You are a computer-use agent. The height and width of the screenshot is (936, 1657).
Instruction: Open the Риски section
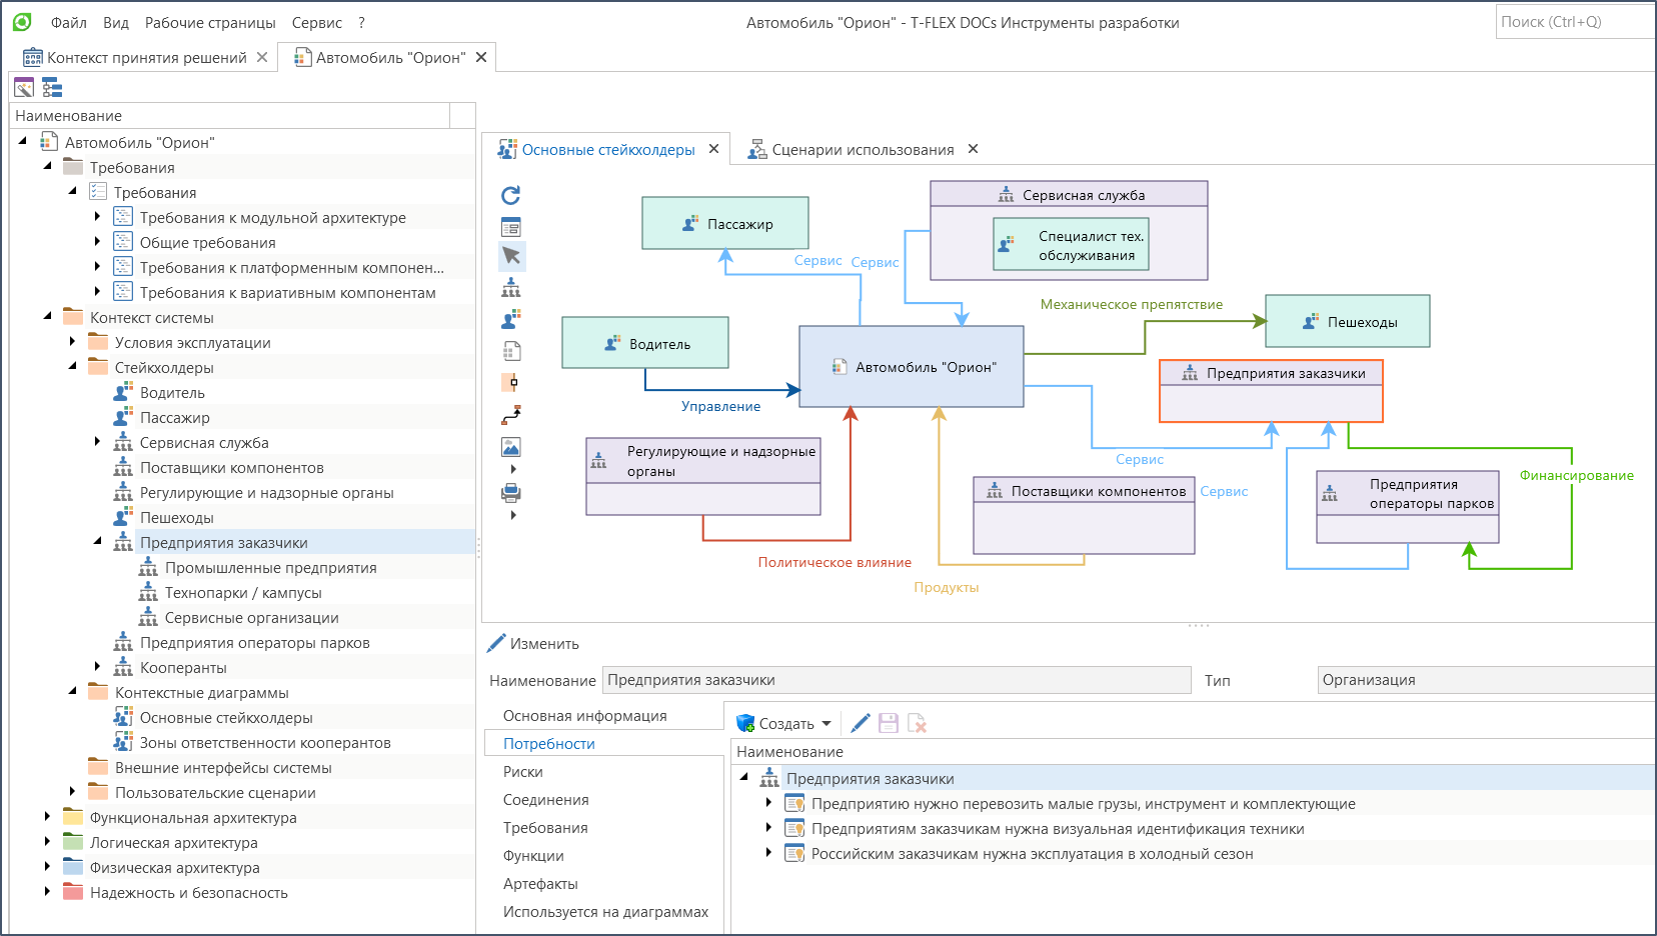click(x=523, y=771)
